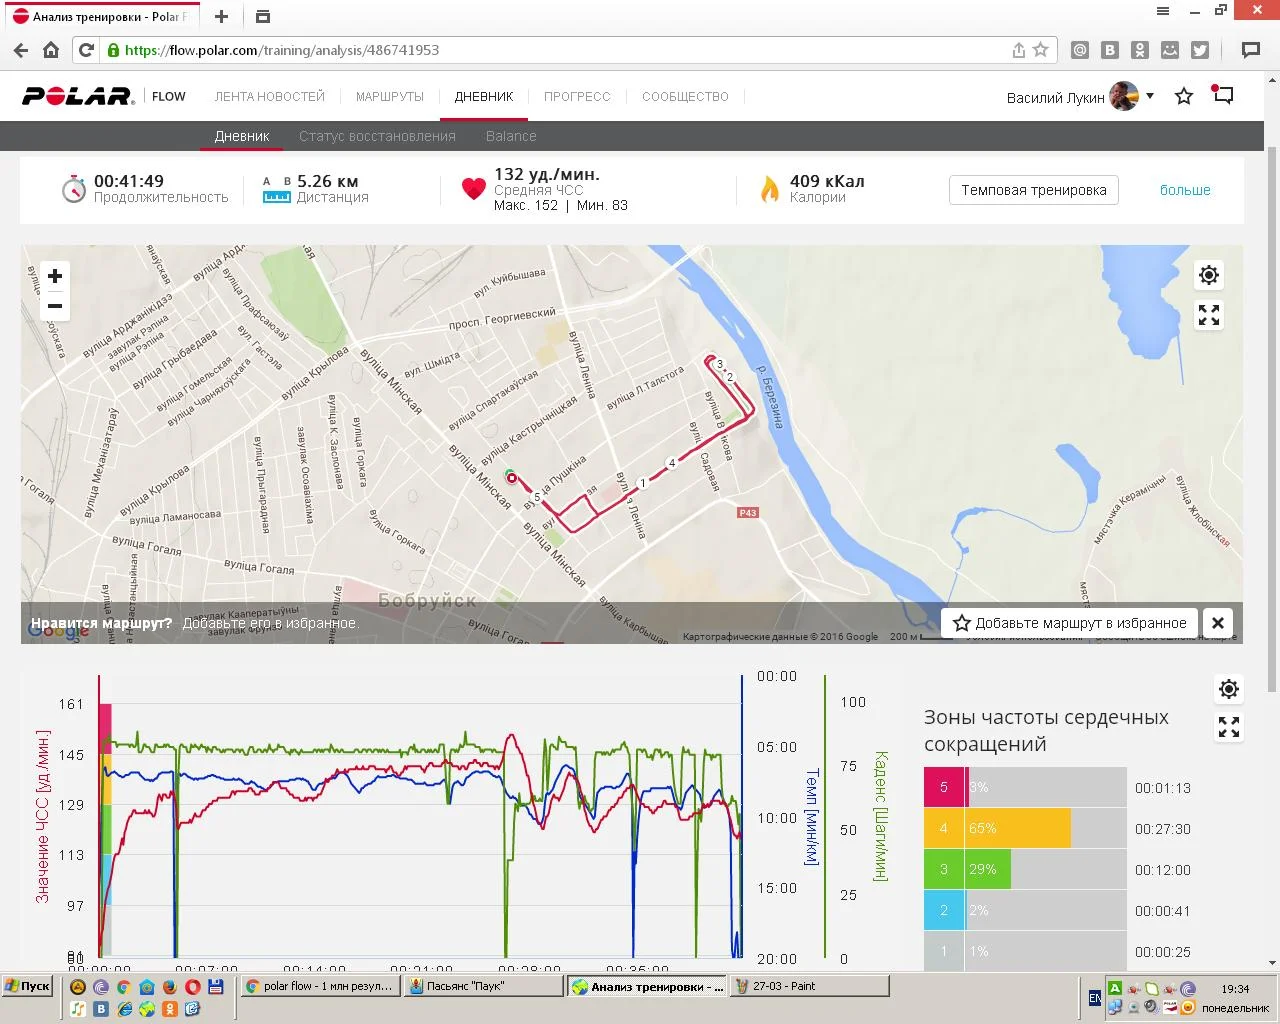
Task: Zoom in on the route map
Action: (x=55, y=276)
